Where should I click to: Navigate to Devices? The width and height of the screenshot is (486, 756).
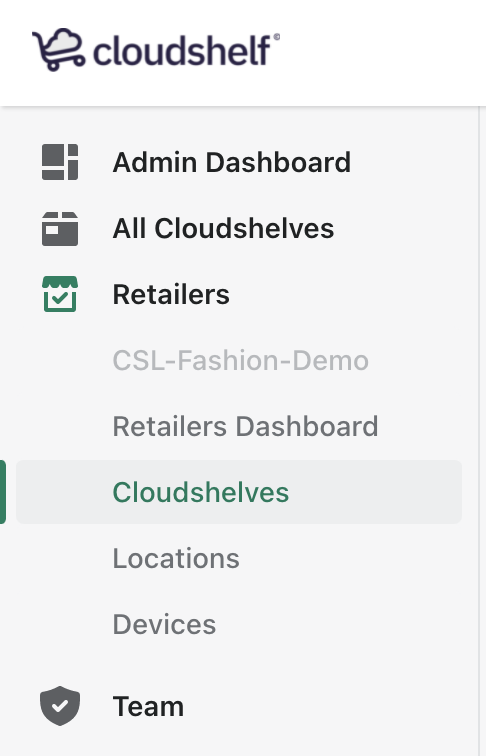pos(164,624)
